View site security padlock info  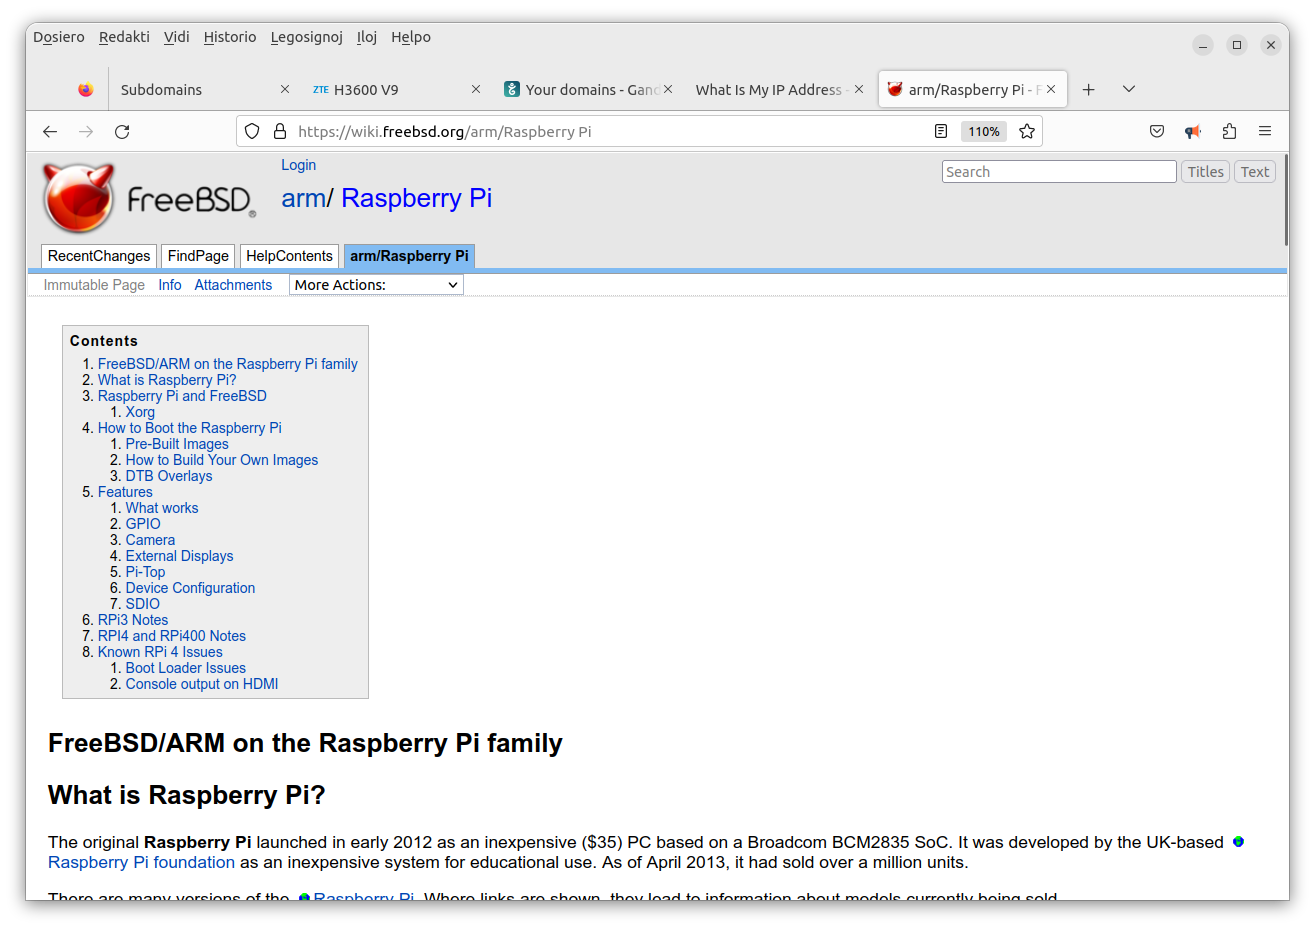tap(280, 131)
